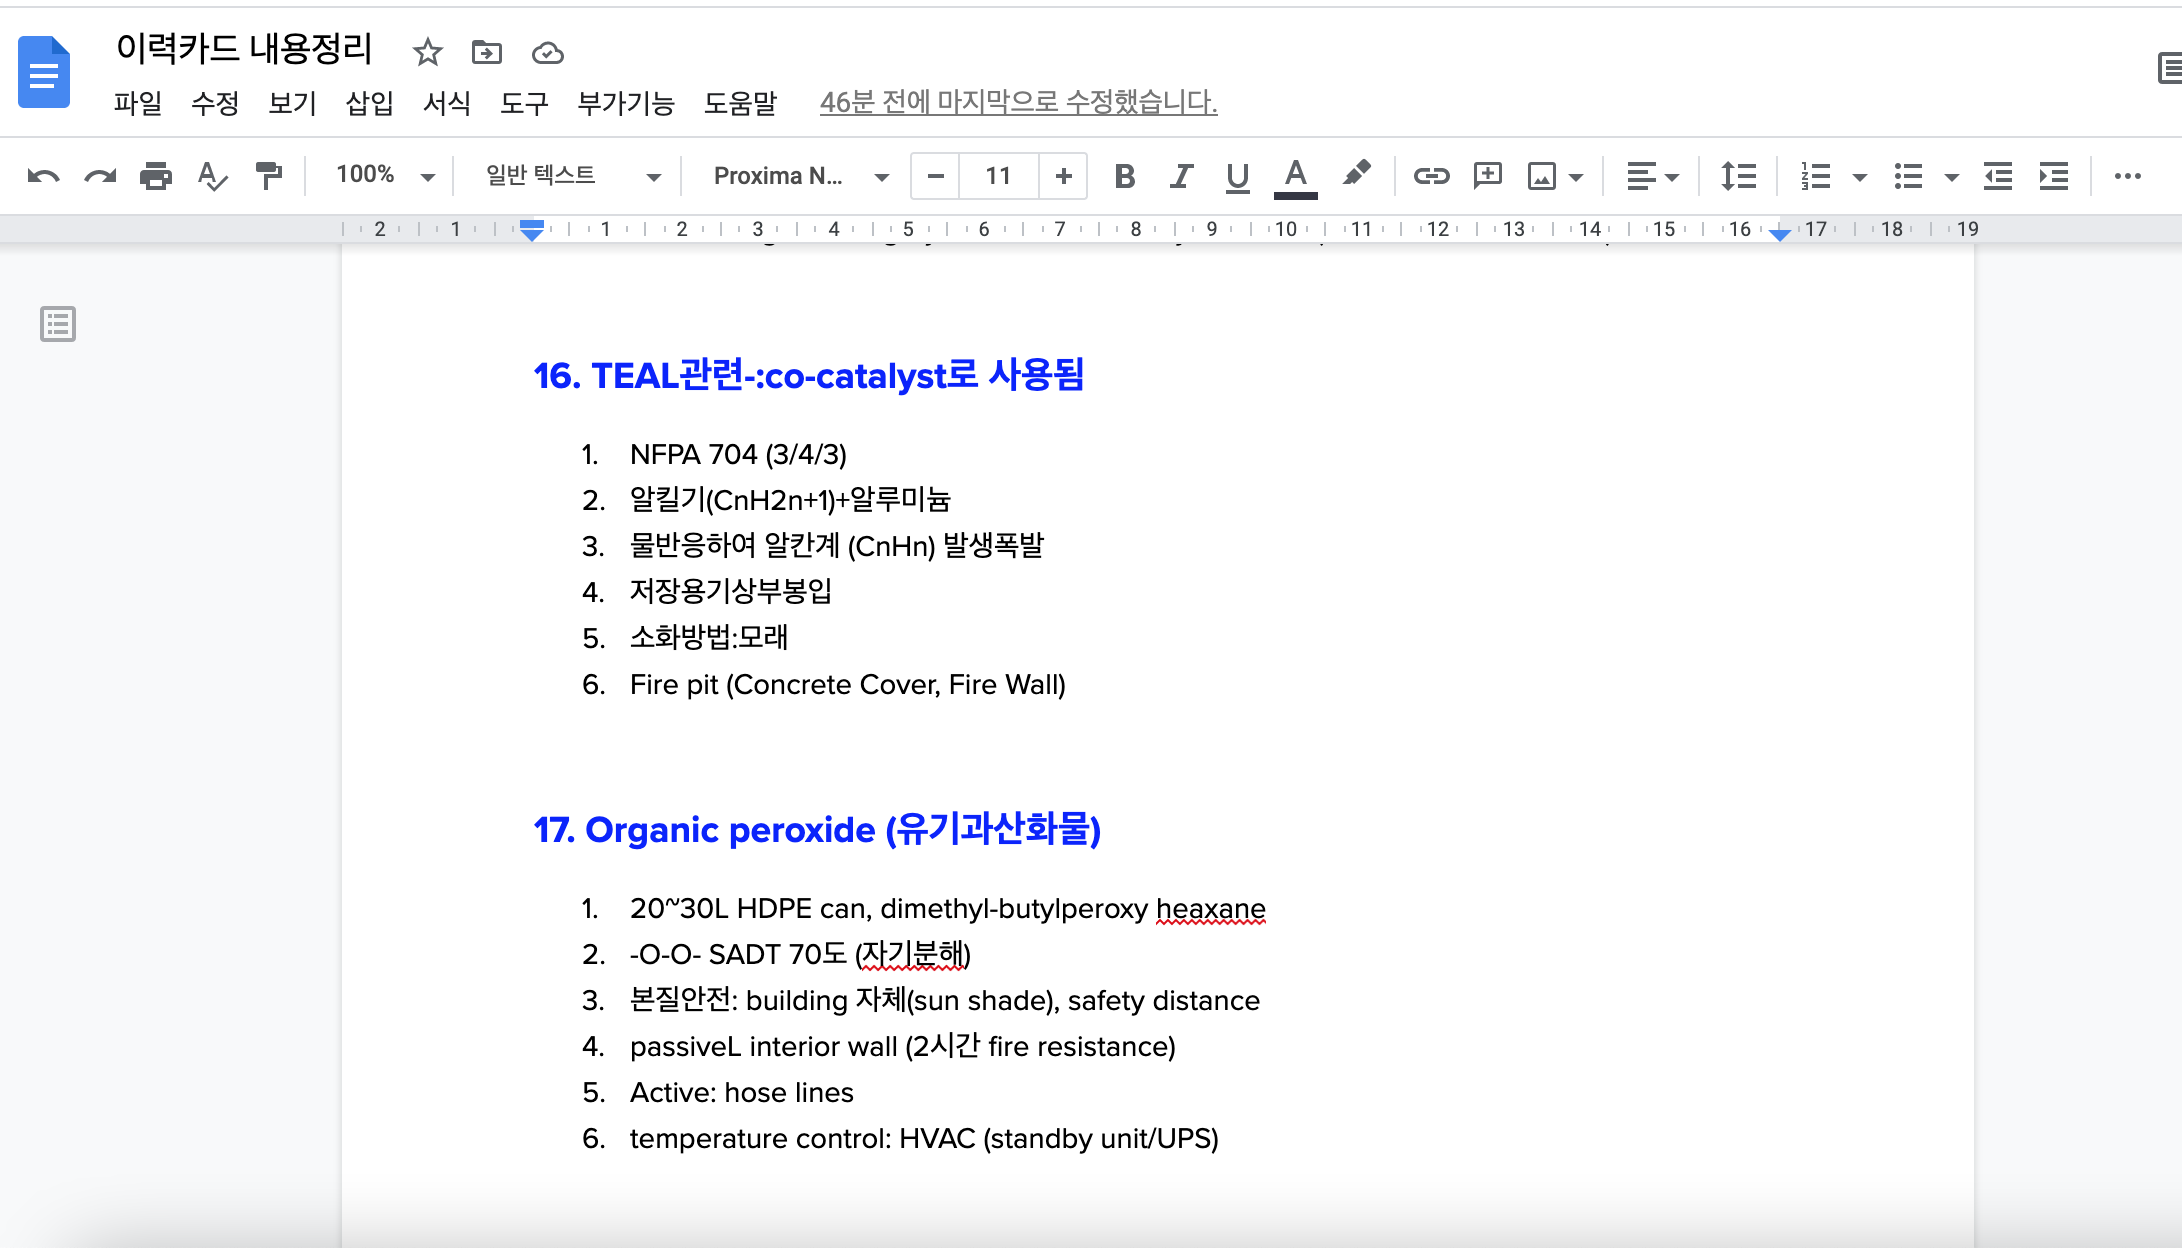
Task: Increase font size with plus button
Action: (x=1063, y=176)
